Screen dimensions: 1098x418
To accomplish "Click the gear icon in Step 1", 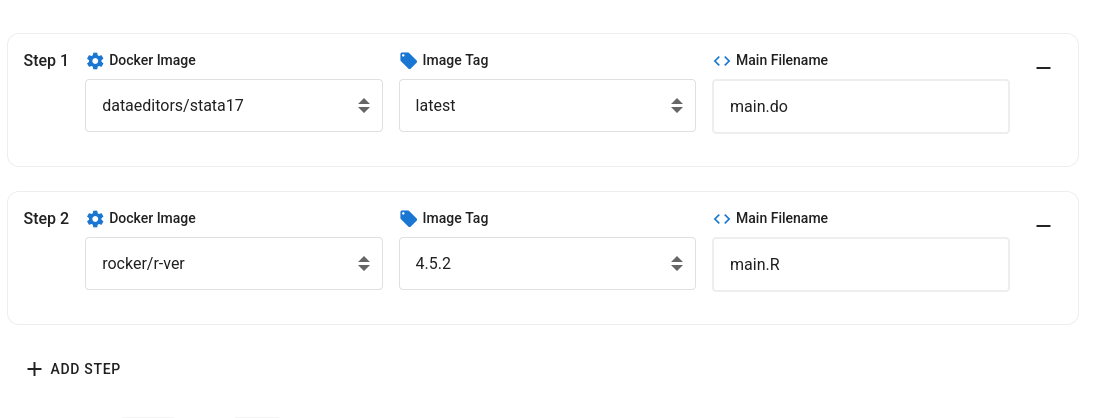I will click(95, 61).
